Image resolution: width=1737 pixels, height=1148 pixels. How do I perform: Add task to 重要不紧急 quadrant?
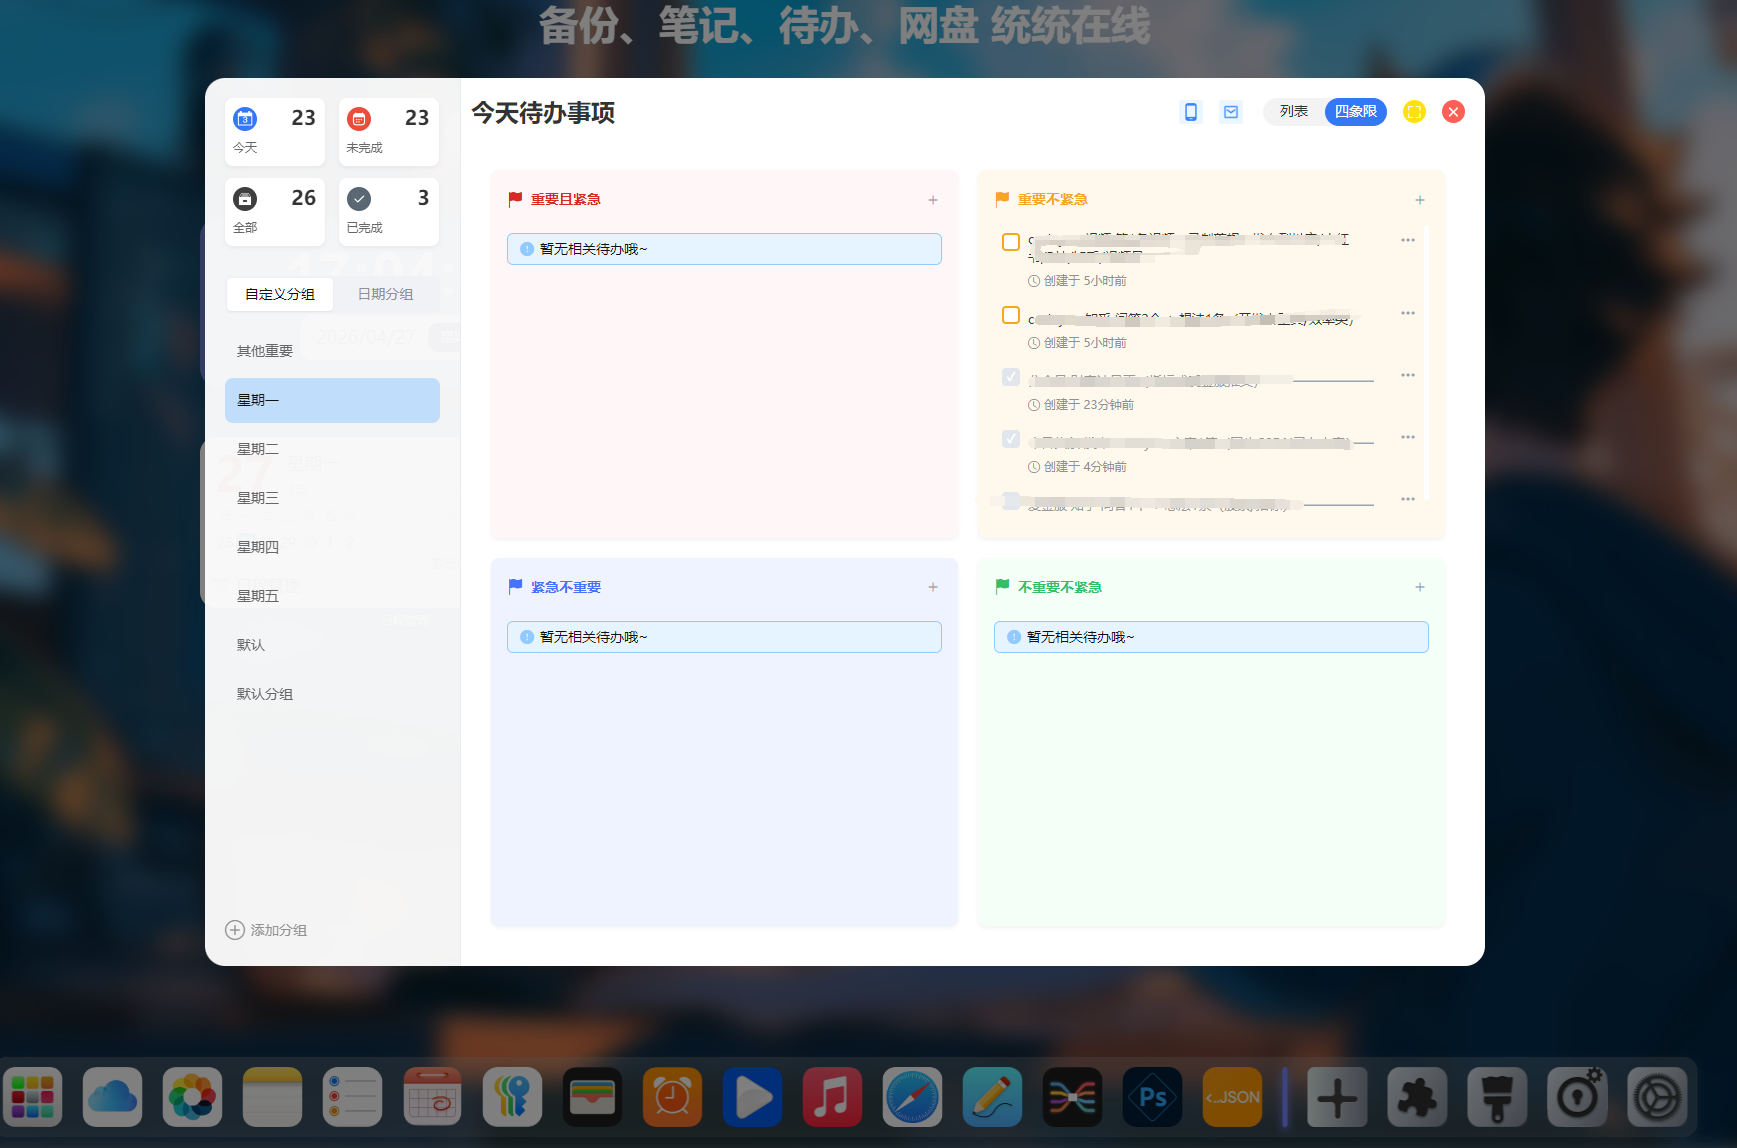[x=1420, y=200]
